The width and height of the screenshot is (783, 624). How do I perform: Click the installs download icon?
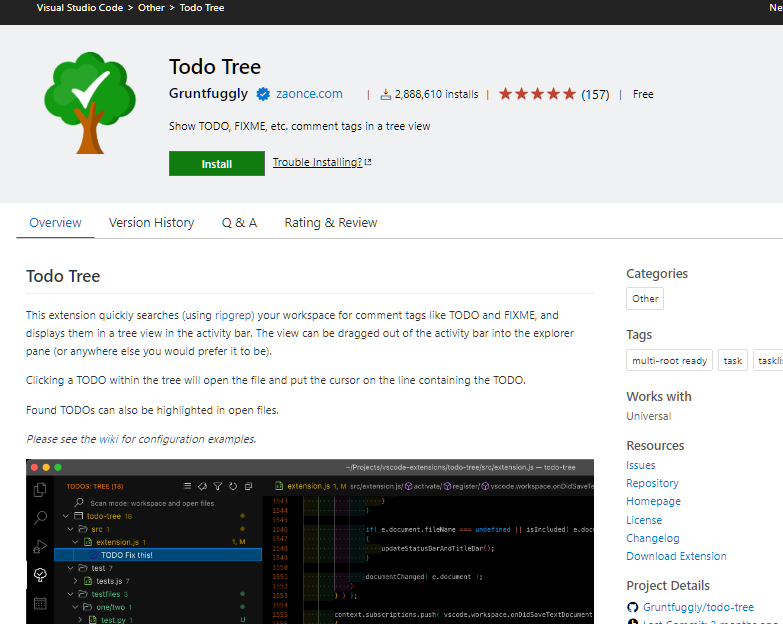pos(386,94)
